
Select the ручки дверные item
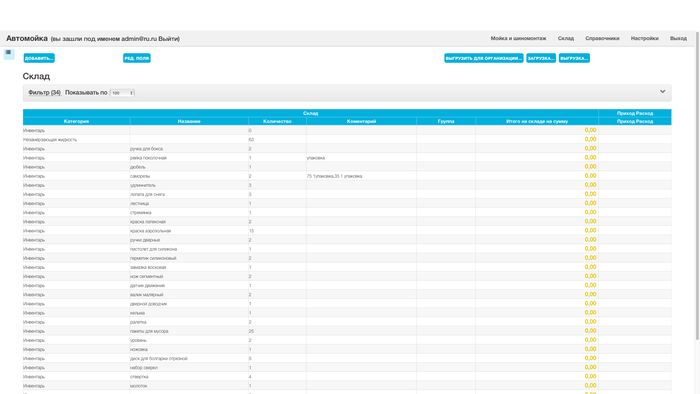click(145, 240)
